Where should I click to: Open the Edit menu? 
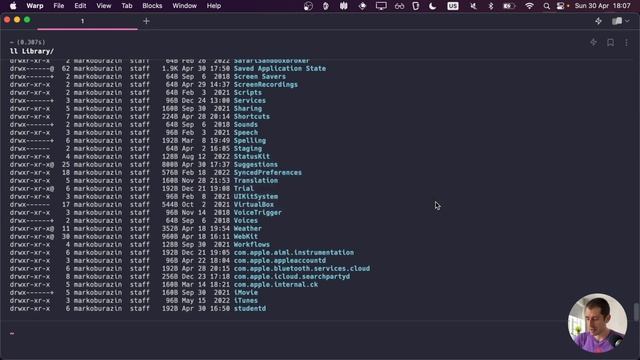(x=80, y=6)
